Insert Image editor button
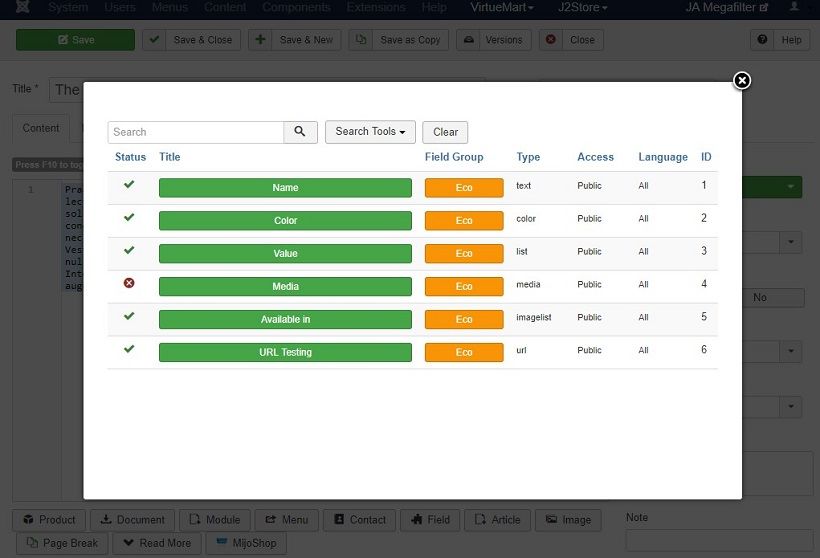The height and width of the screenshot is (558, 820). [x=568, y=520]
